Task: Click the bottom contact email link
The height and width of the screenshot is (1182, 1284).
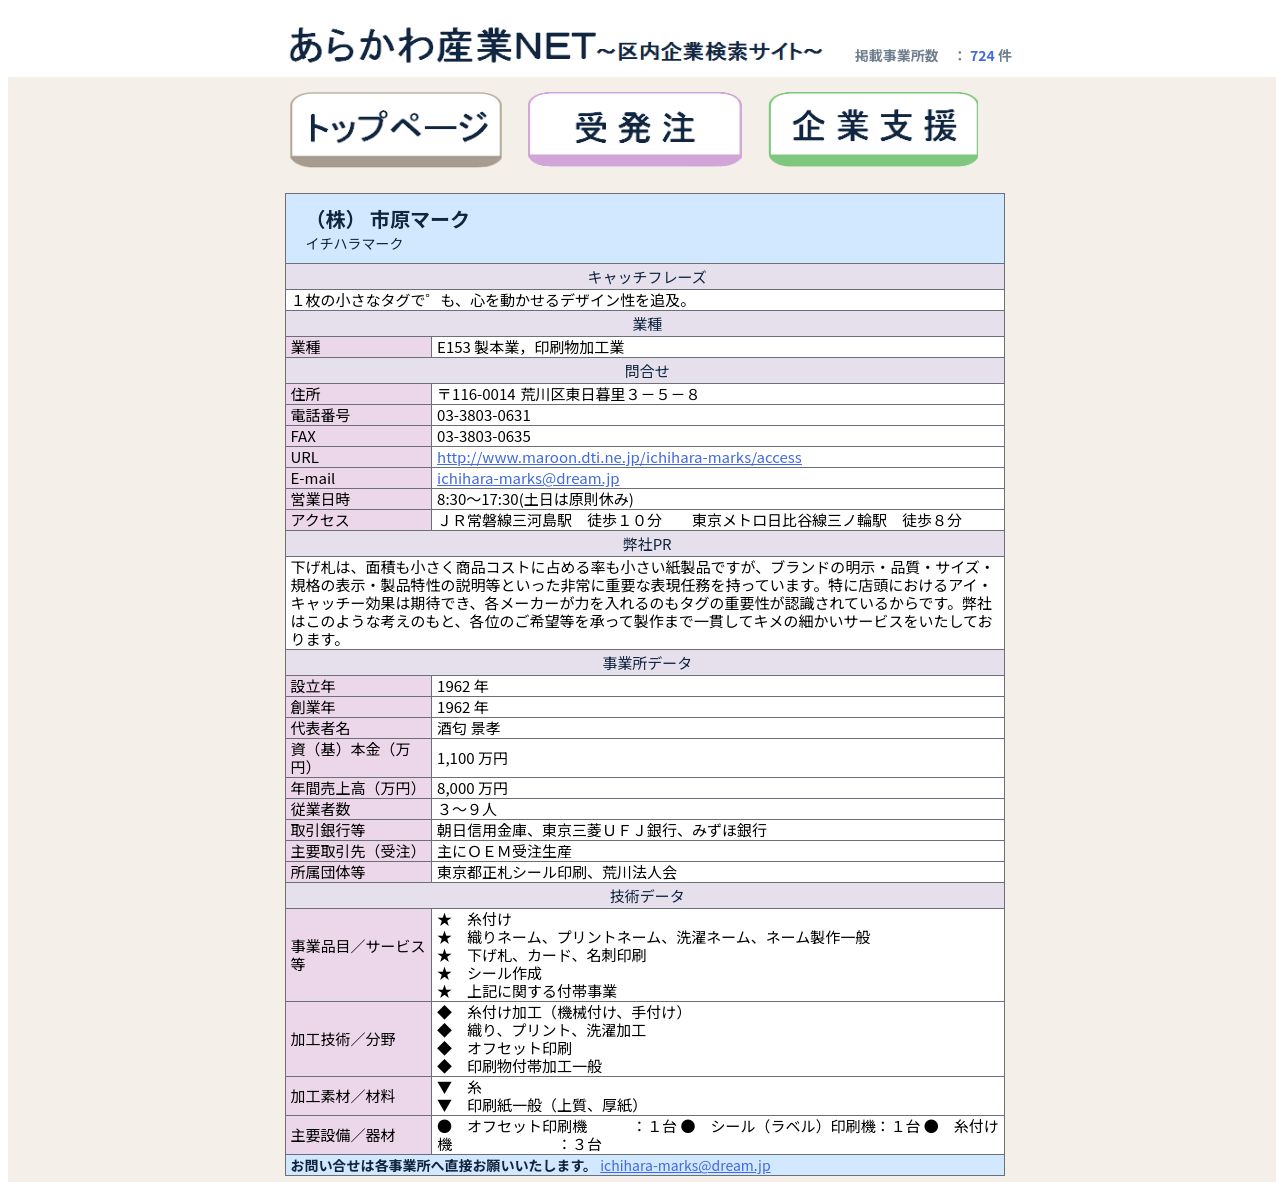Action: click(685, 1166)
